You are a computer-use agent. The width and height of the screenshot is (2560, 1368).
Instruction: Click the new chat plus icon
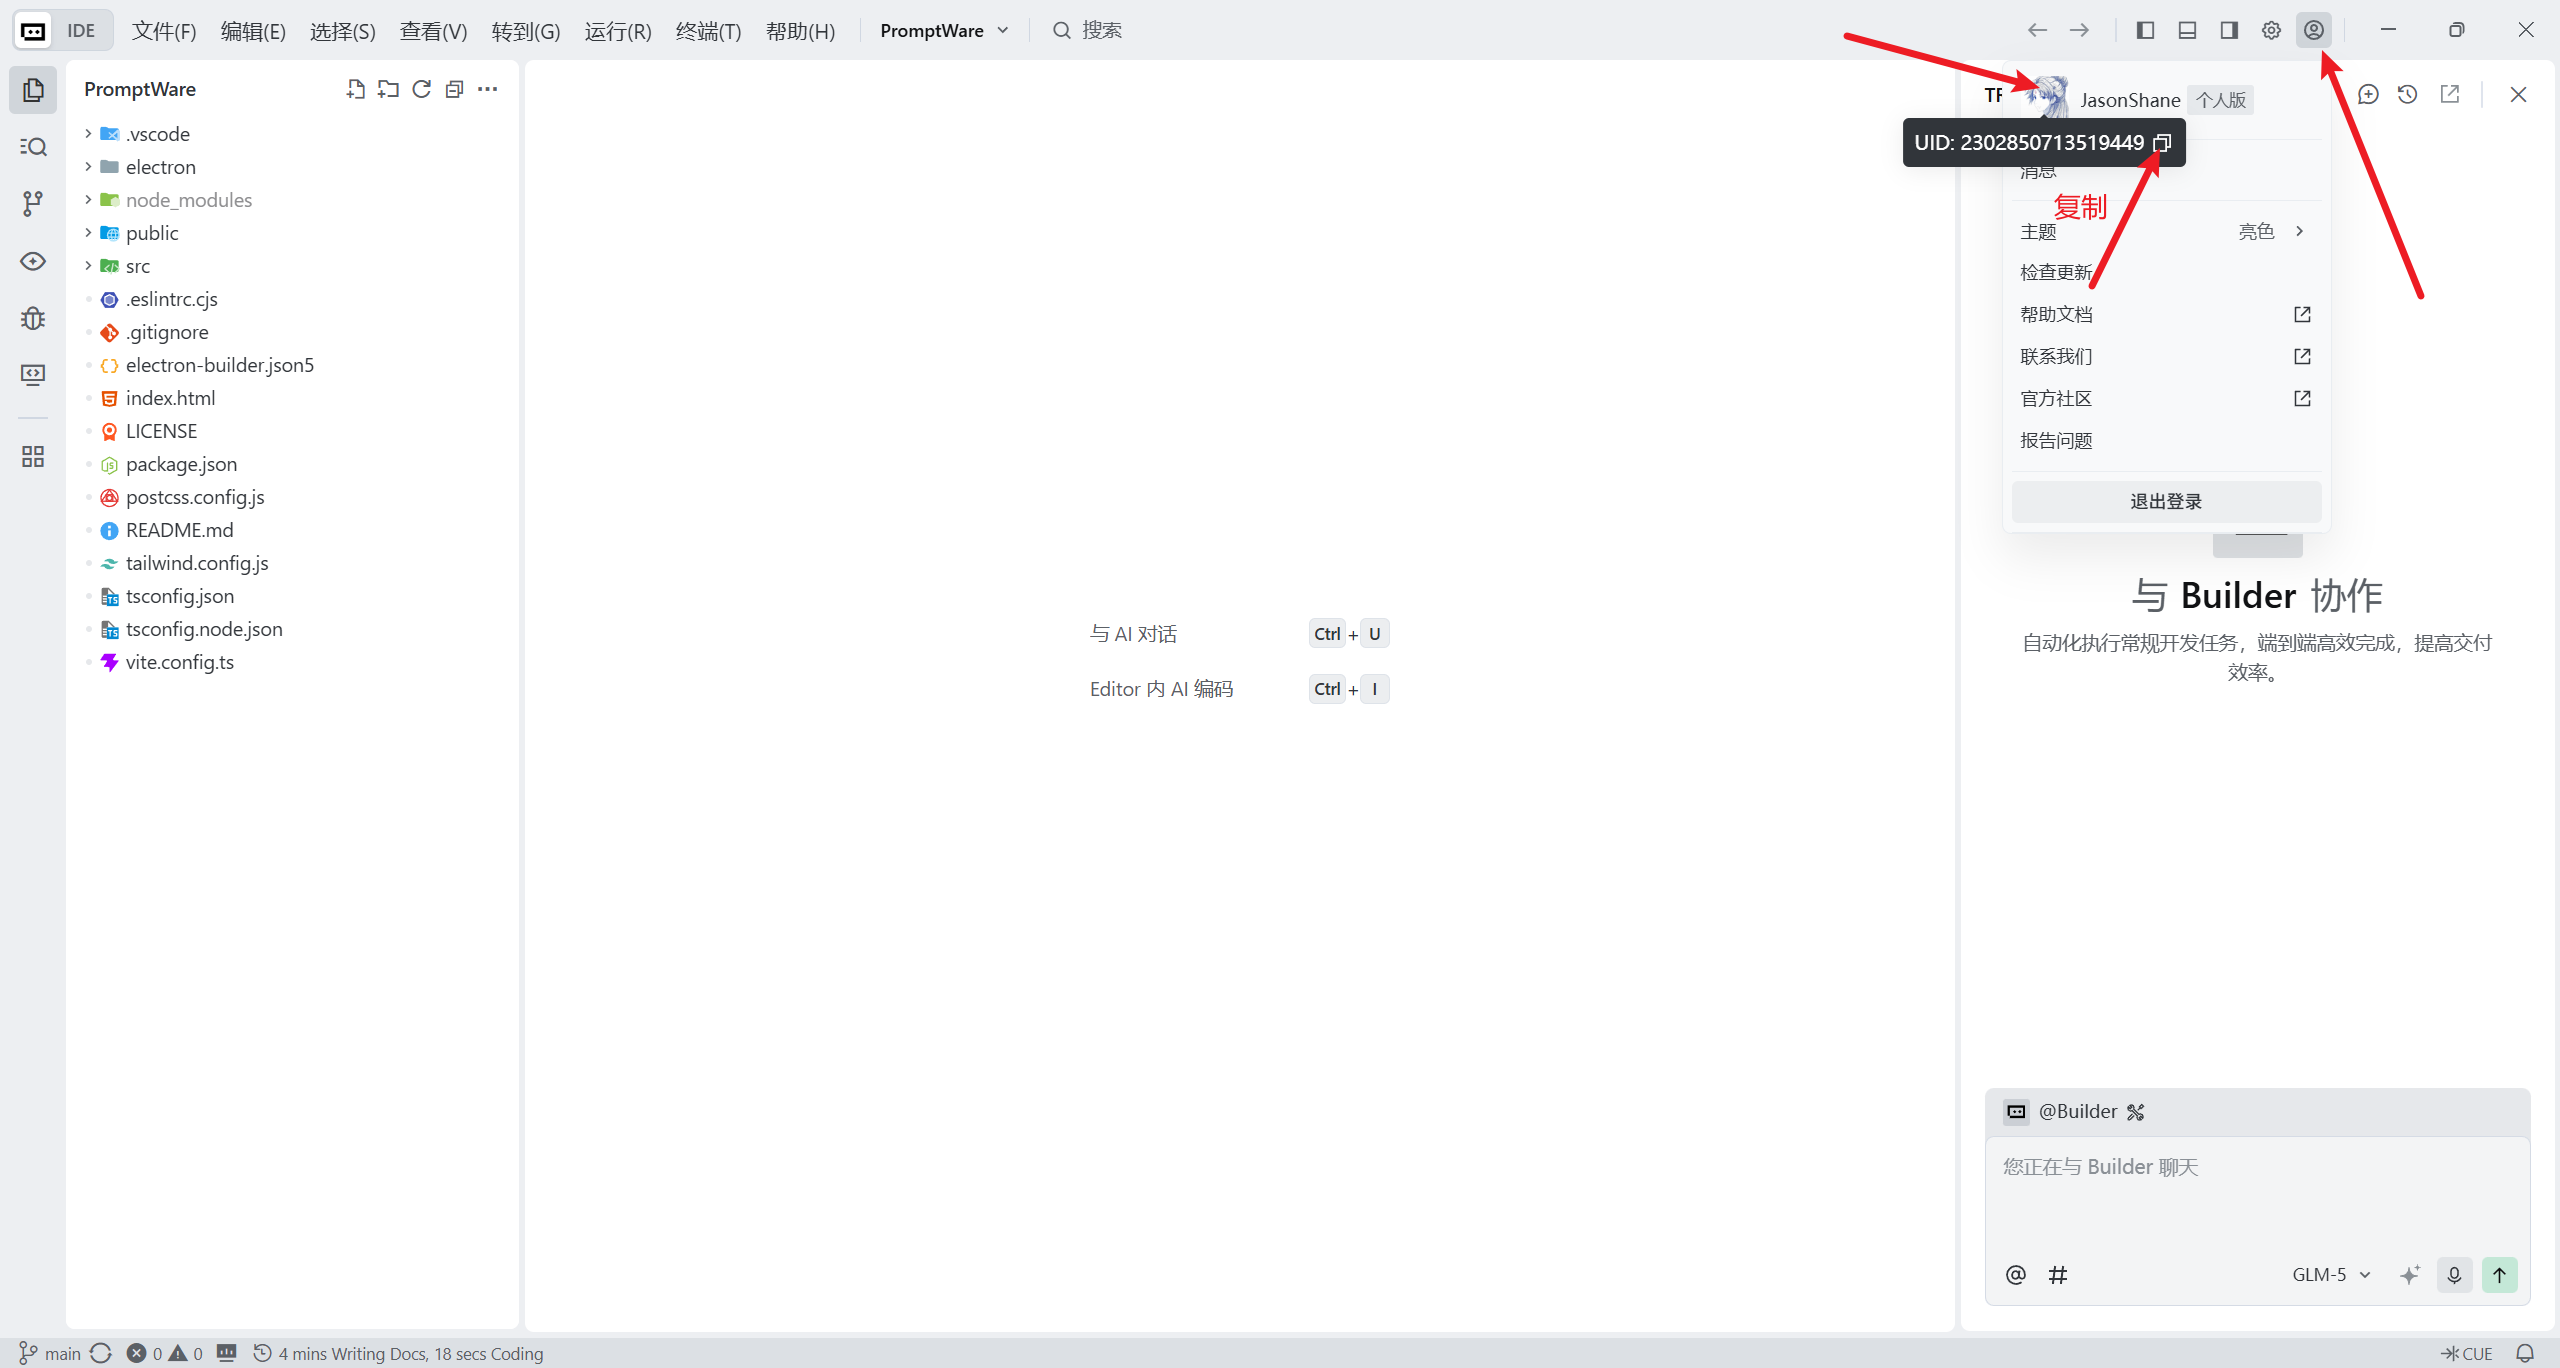[x=2367, y=94]
